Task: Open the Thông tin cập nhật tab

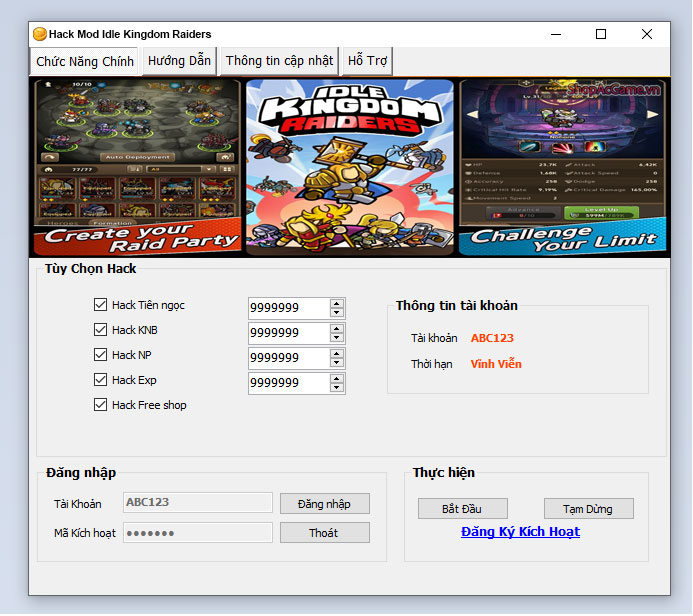Action: tap(279, 61)
